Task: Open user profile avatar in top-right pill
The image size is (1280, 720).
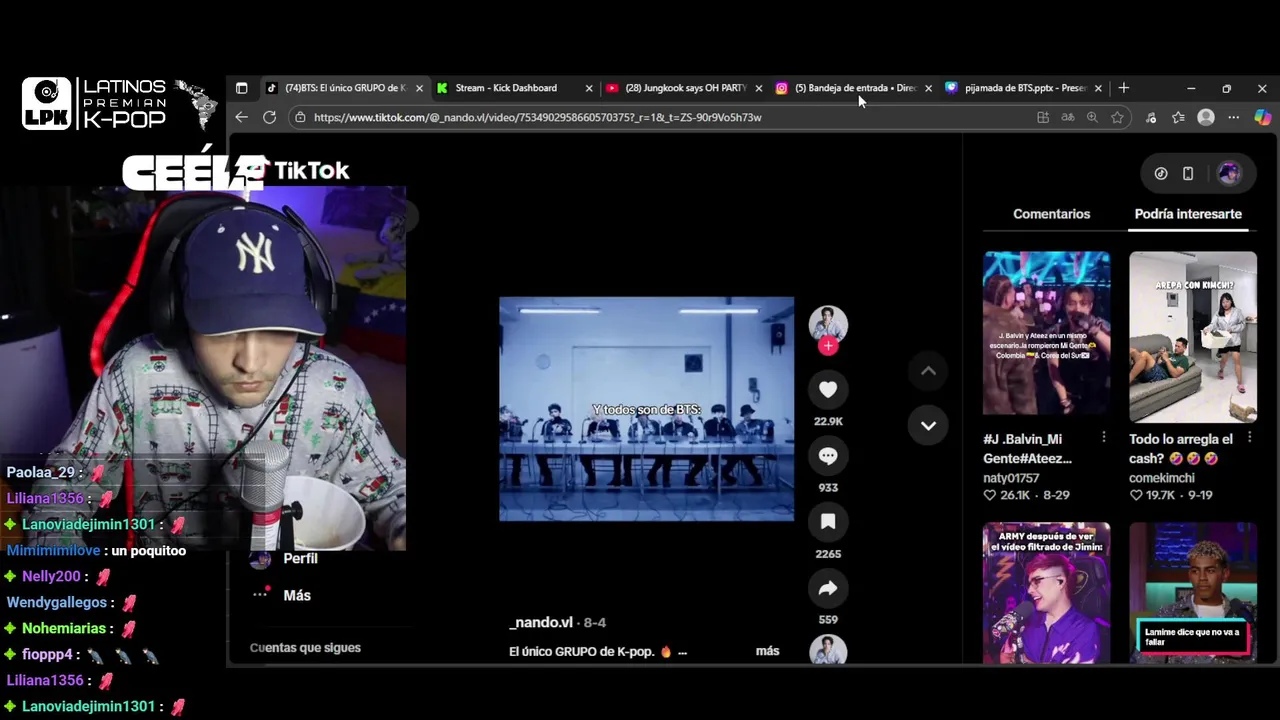Action: pyautogui.click(x=1229, y=174)
